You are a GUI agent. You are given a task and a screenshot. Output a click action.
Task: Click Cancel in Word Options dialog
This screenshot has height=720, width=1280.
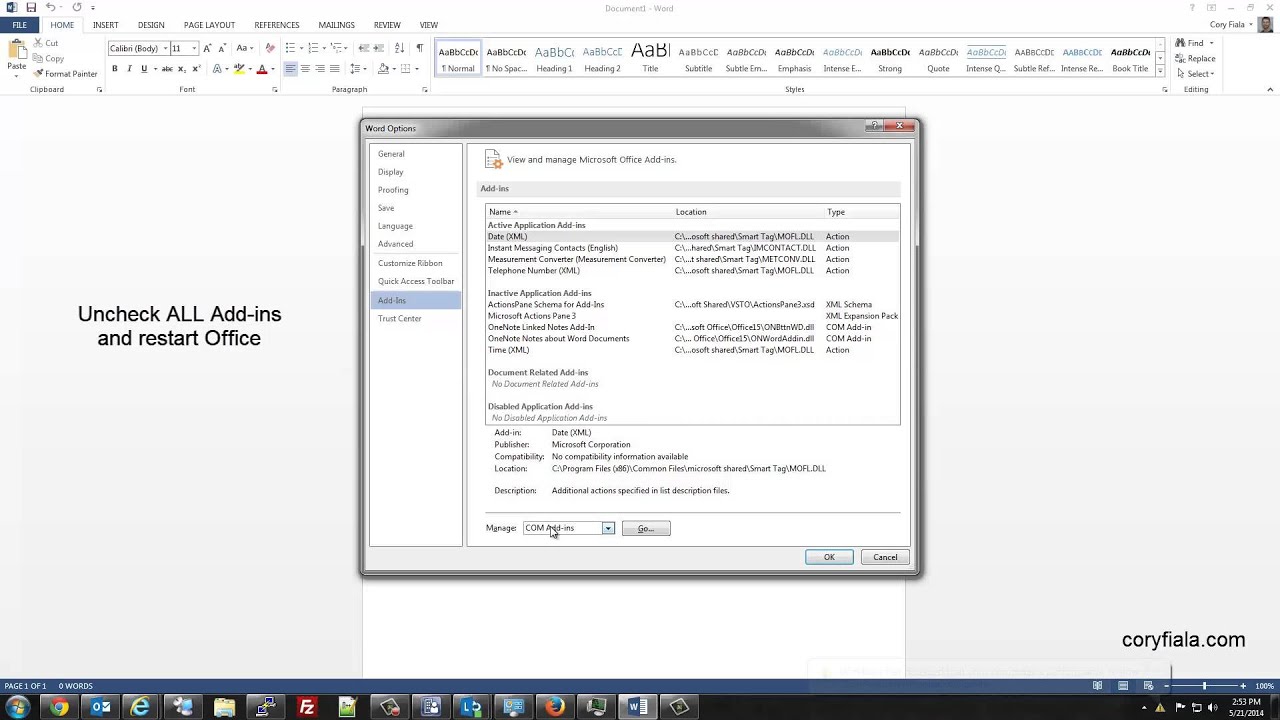pyautogui.click(x=885, y=557)
